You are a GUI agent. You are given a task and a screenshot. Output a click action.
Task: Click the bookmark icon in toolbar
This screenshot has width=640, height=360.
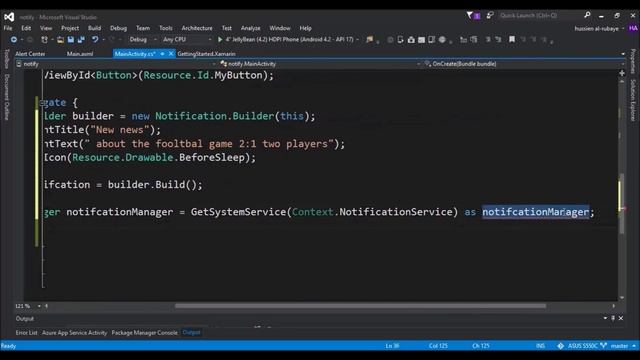pos(512,40)
